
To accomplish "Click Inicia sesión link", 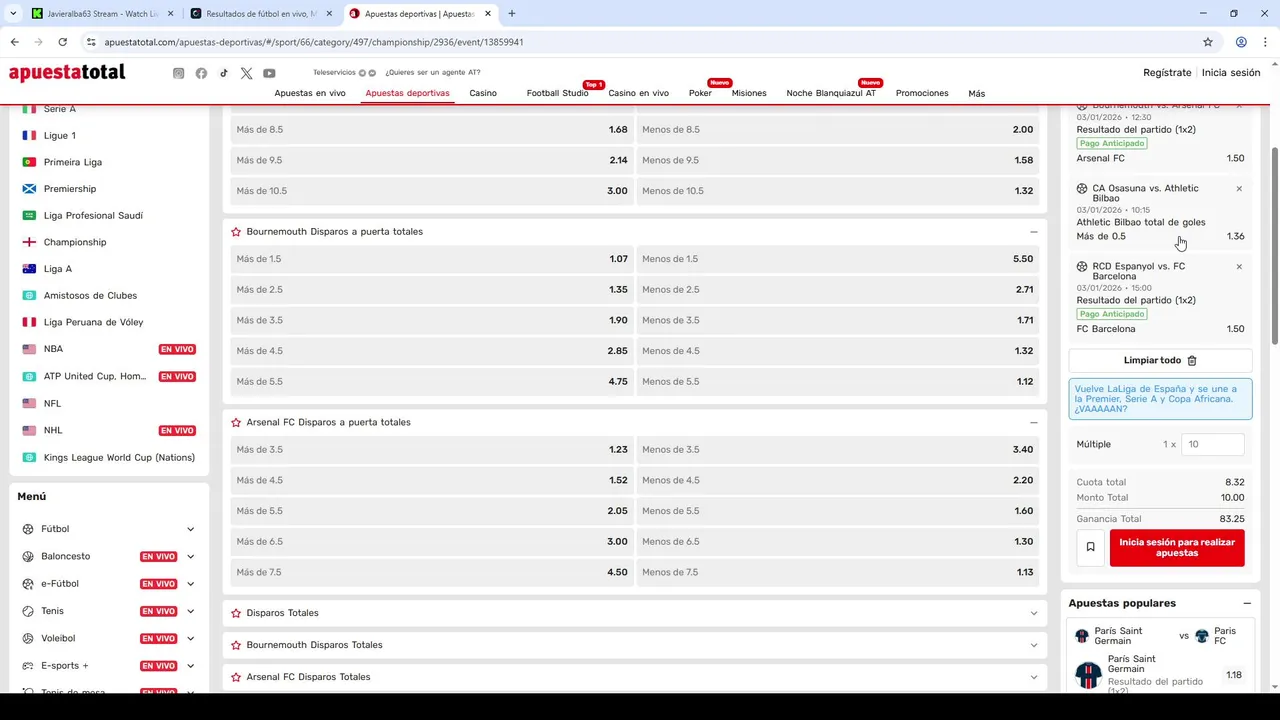I will [1231, 73].
